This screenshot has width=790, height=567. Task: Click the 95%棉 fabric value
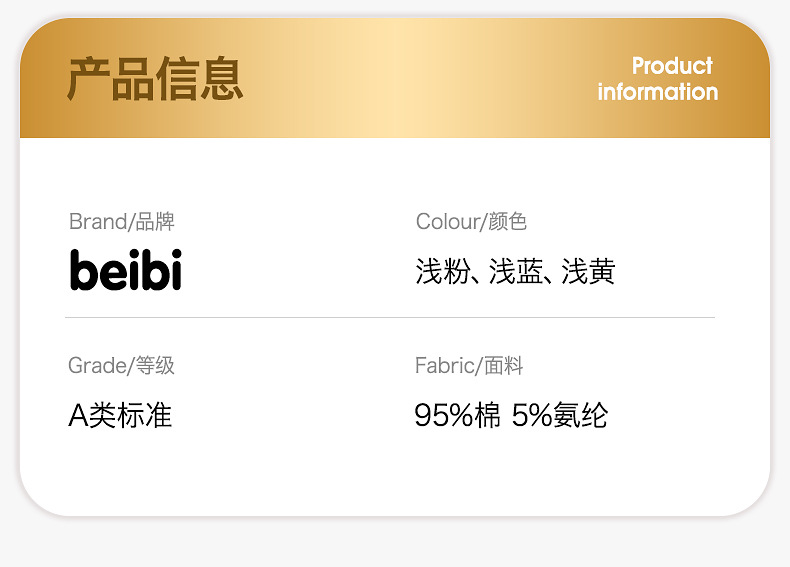(x=457, y=416)
